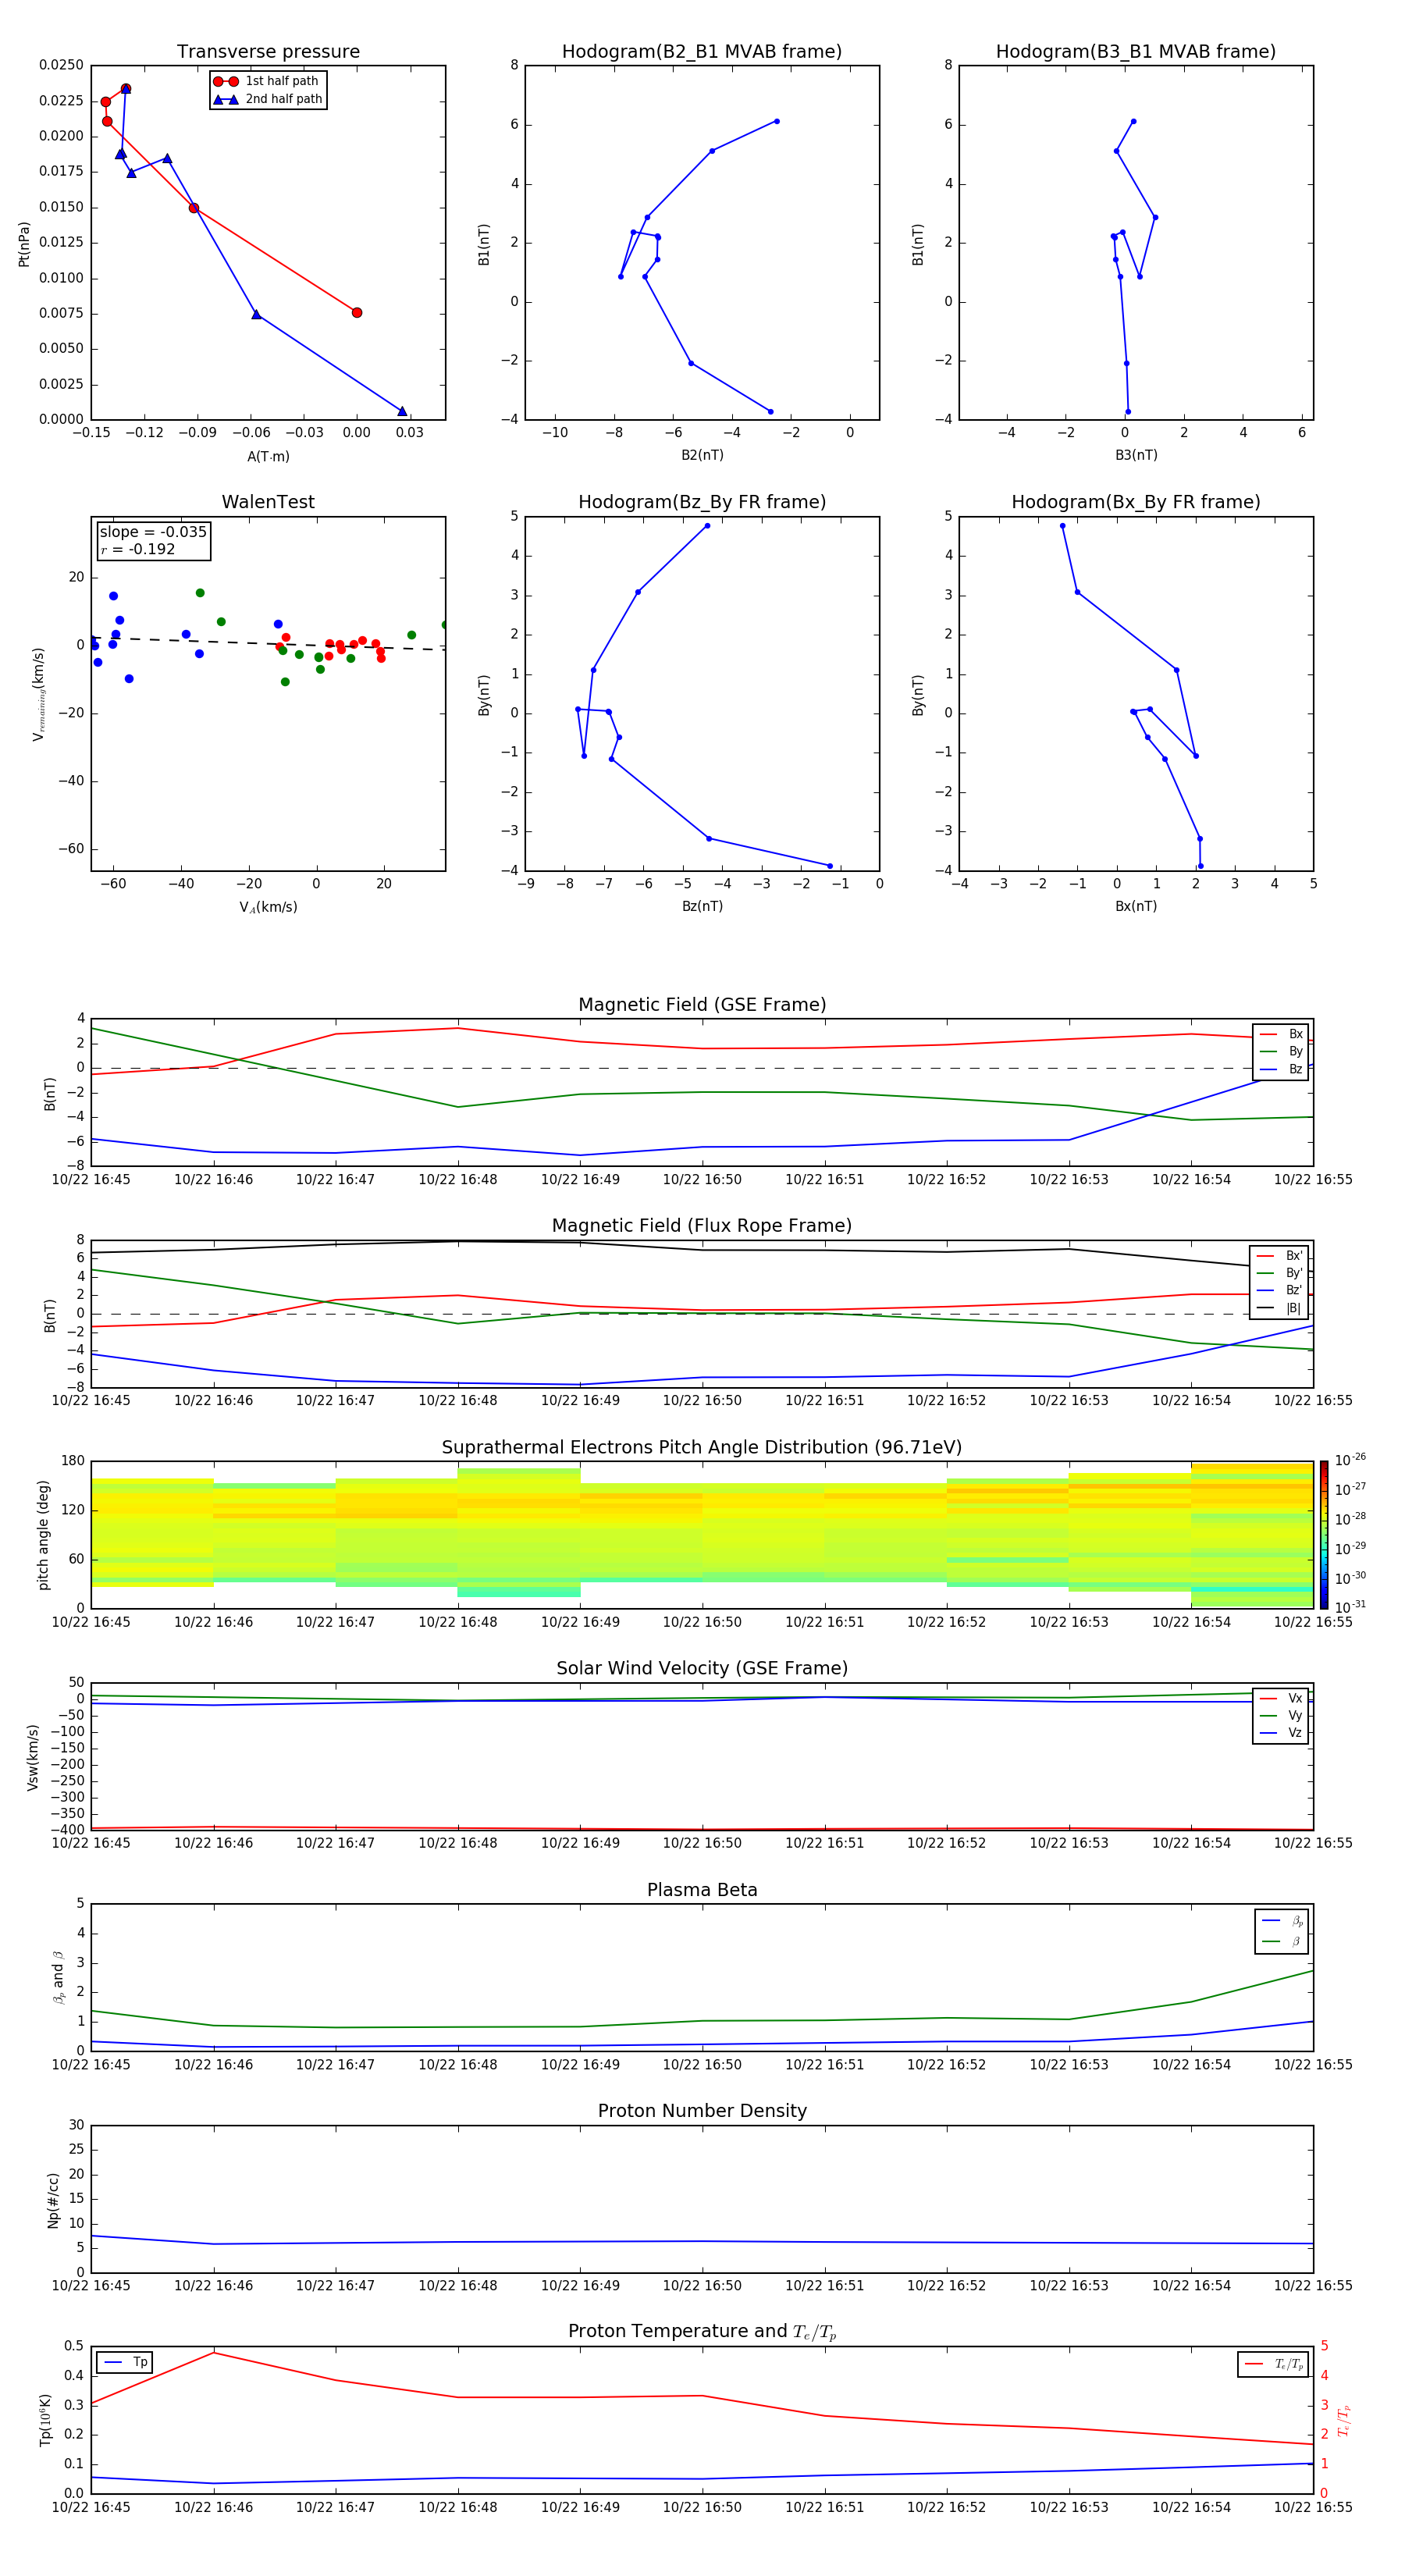Click '10/22 16:50' tick under GSE magnetic plot
The width and height of the screenshot is (1405, 2576).
pyautogui.click(x=702, y=1180)
